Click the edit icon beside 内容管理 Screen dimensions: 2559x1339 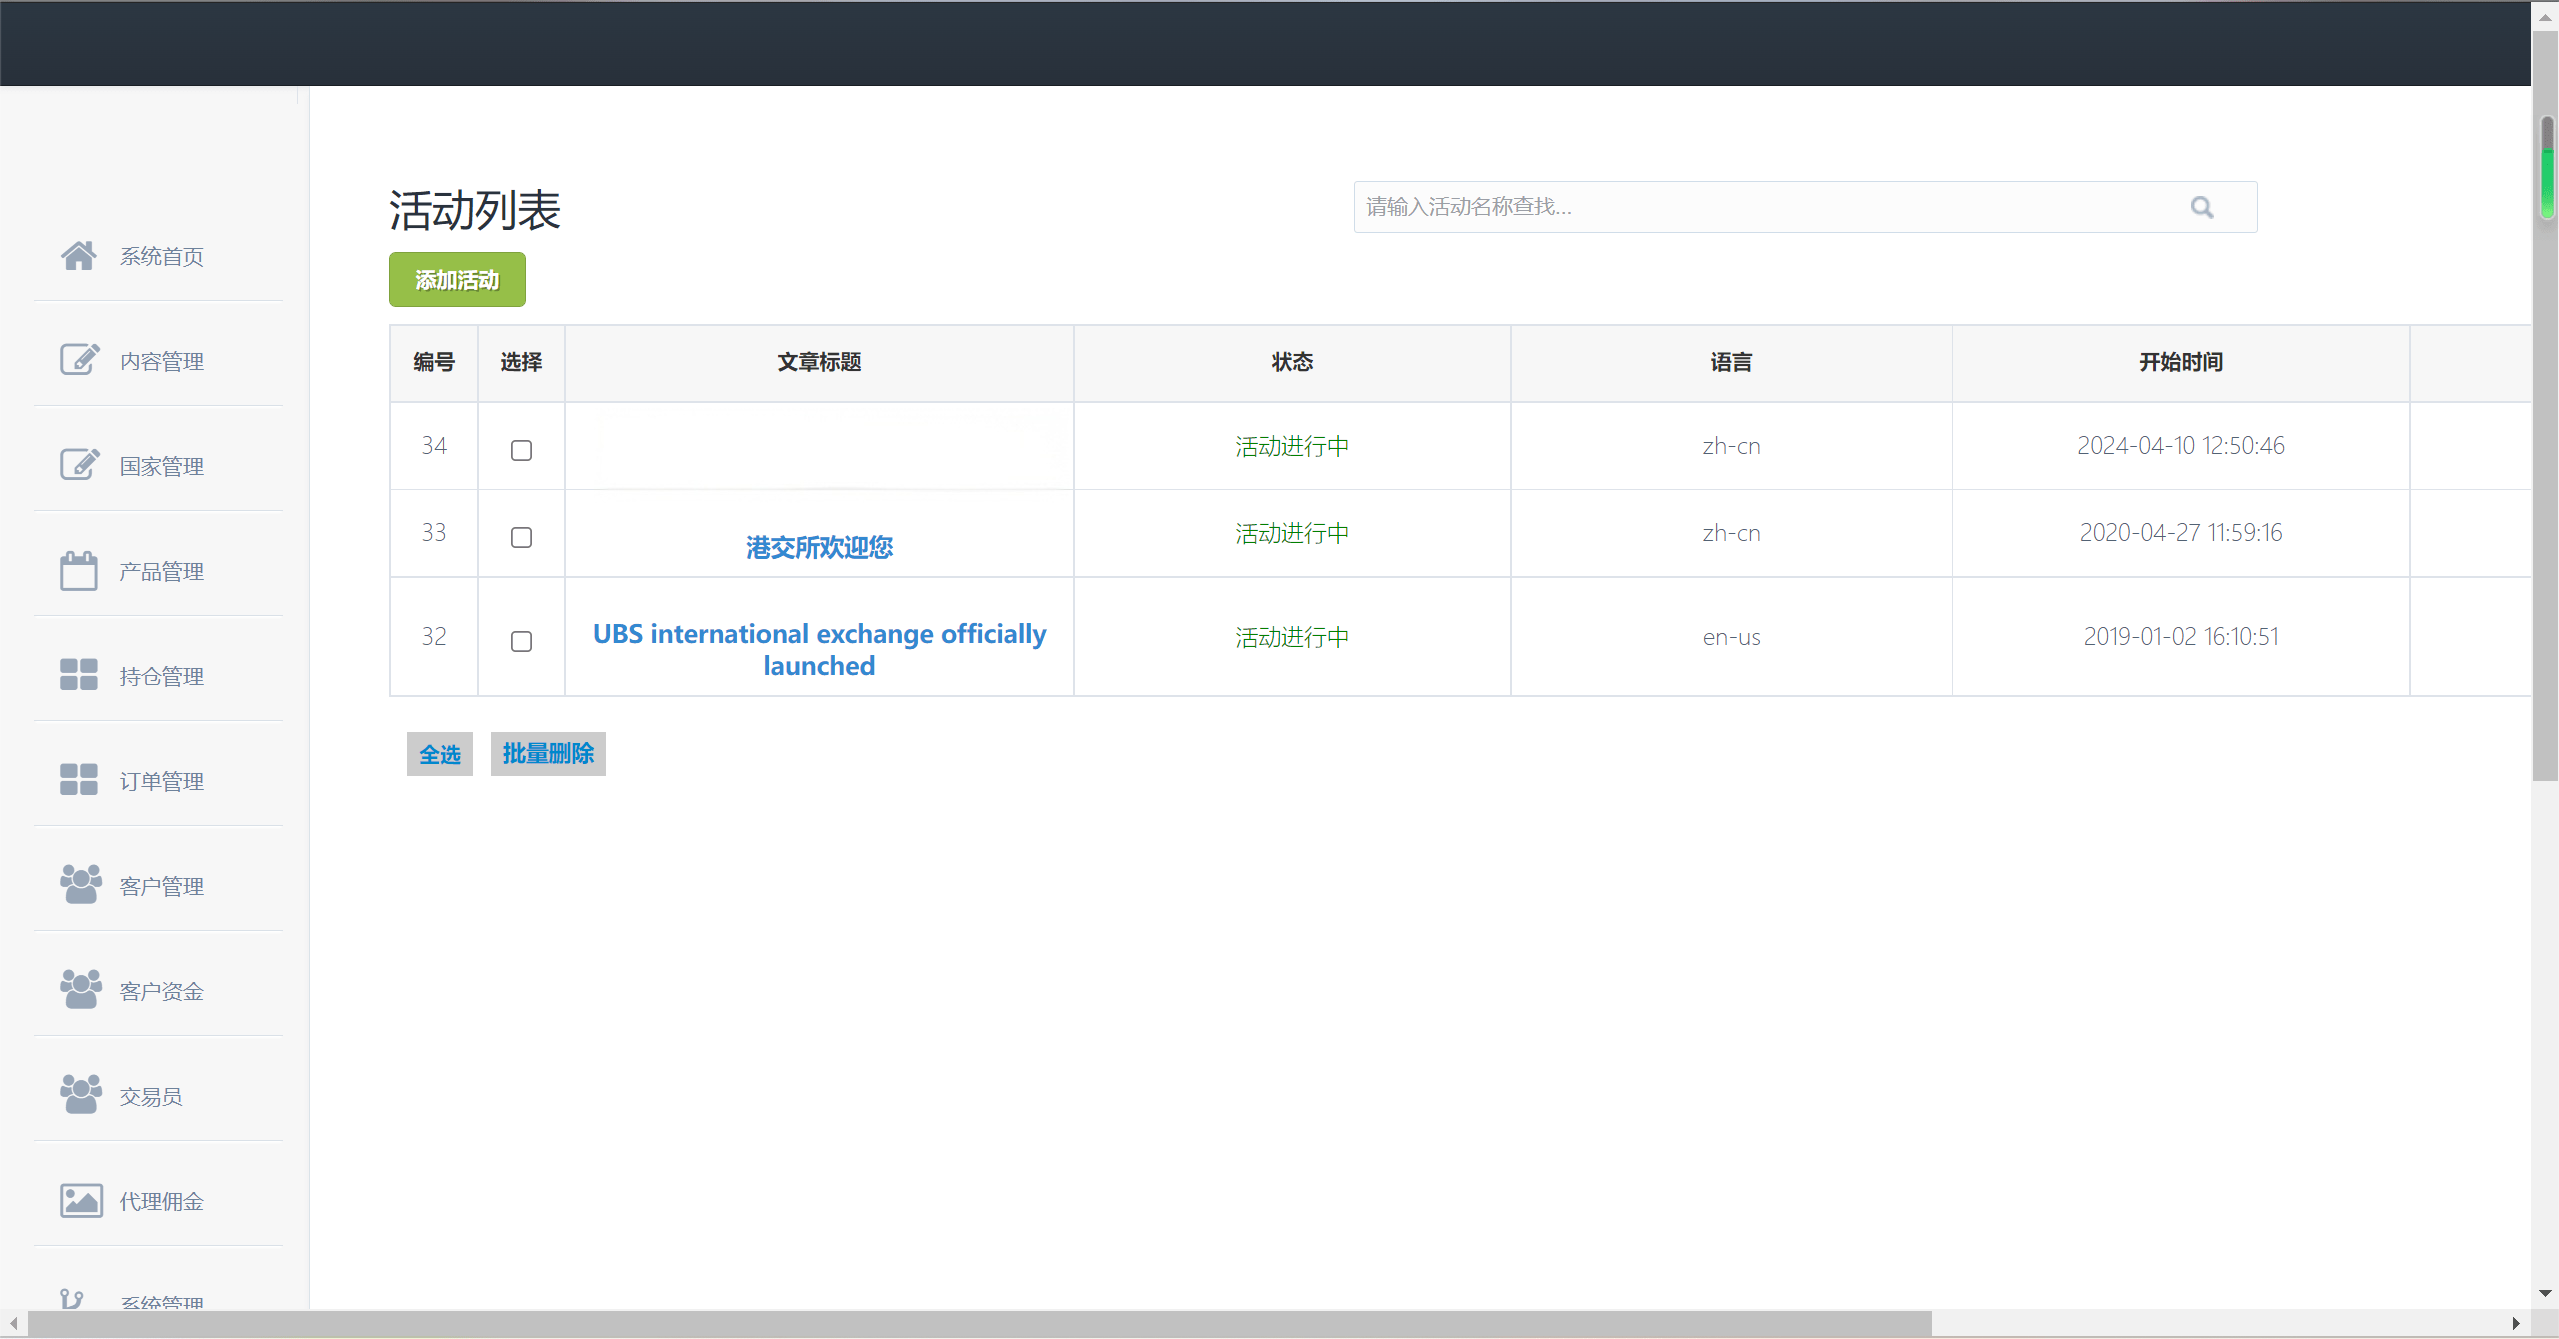pyautogui.click(x=79, y=360)
